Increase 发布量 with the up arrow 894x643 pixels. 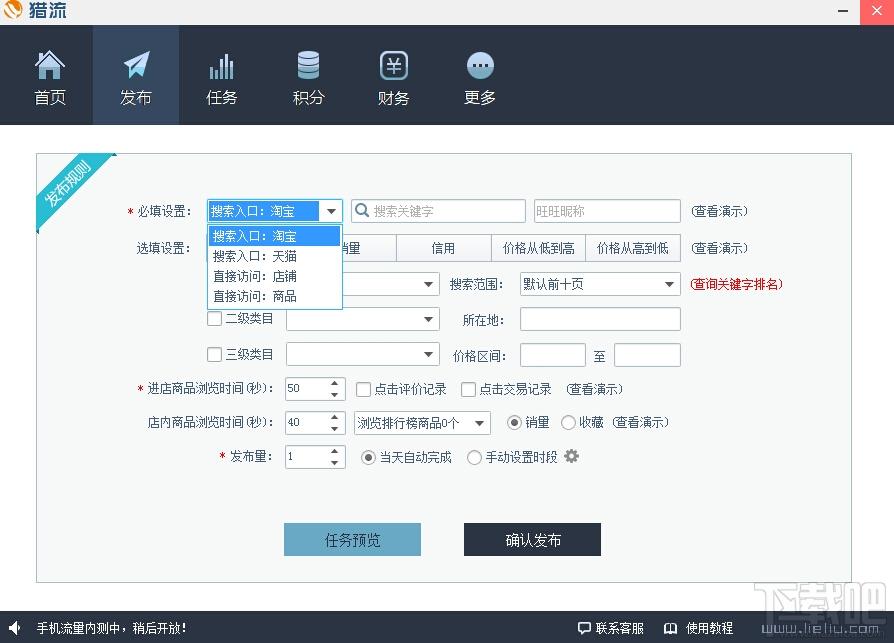335,451
